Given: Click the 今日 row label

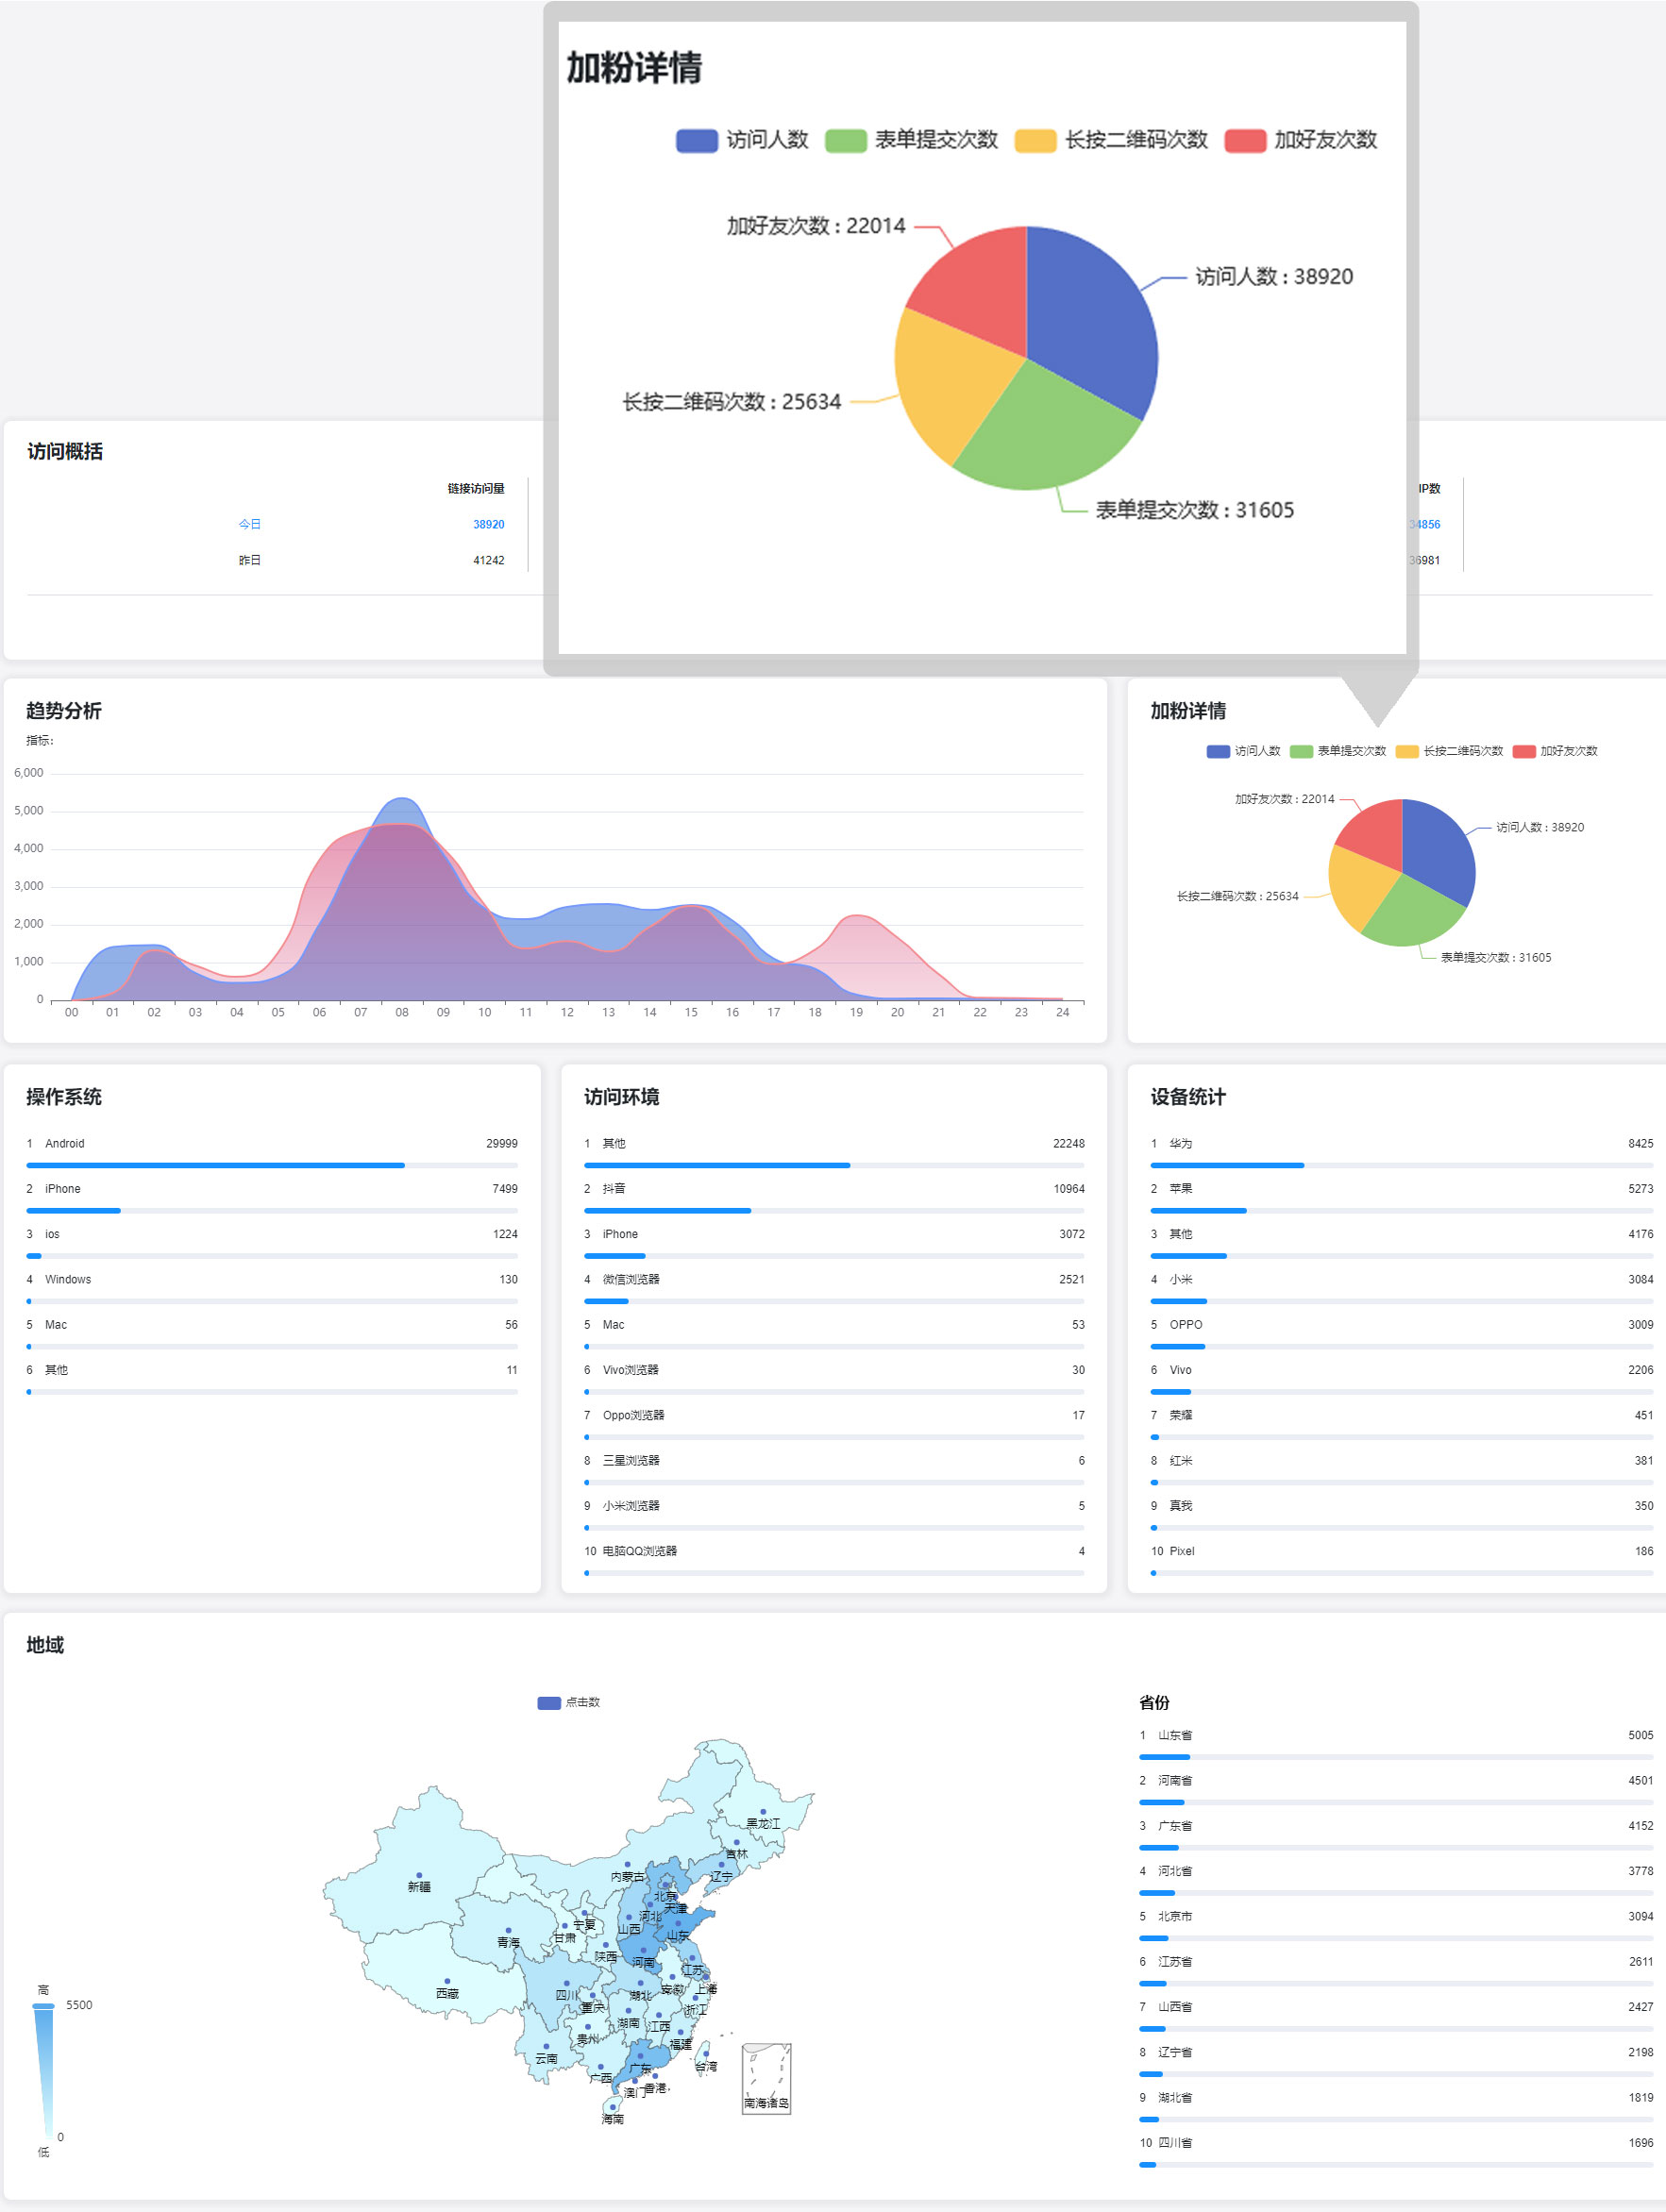Looking at the screenshot, I should pos(249,524).
